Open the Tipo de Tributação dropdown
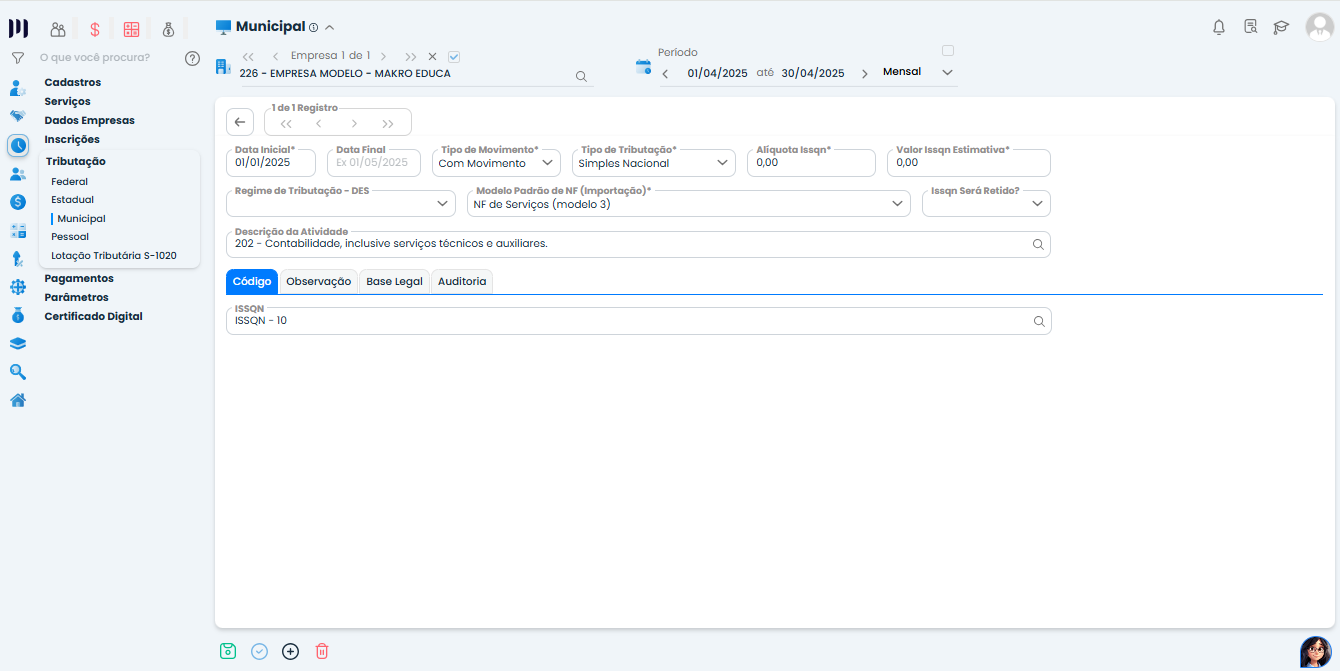The image size is (1340, 671). click(723, 163)
